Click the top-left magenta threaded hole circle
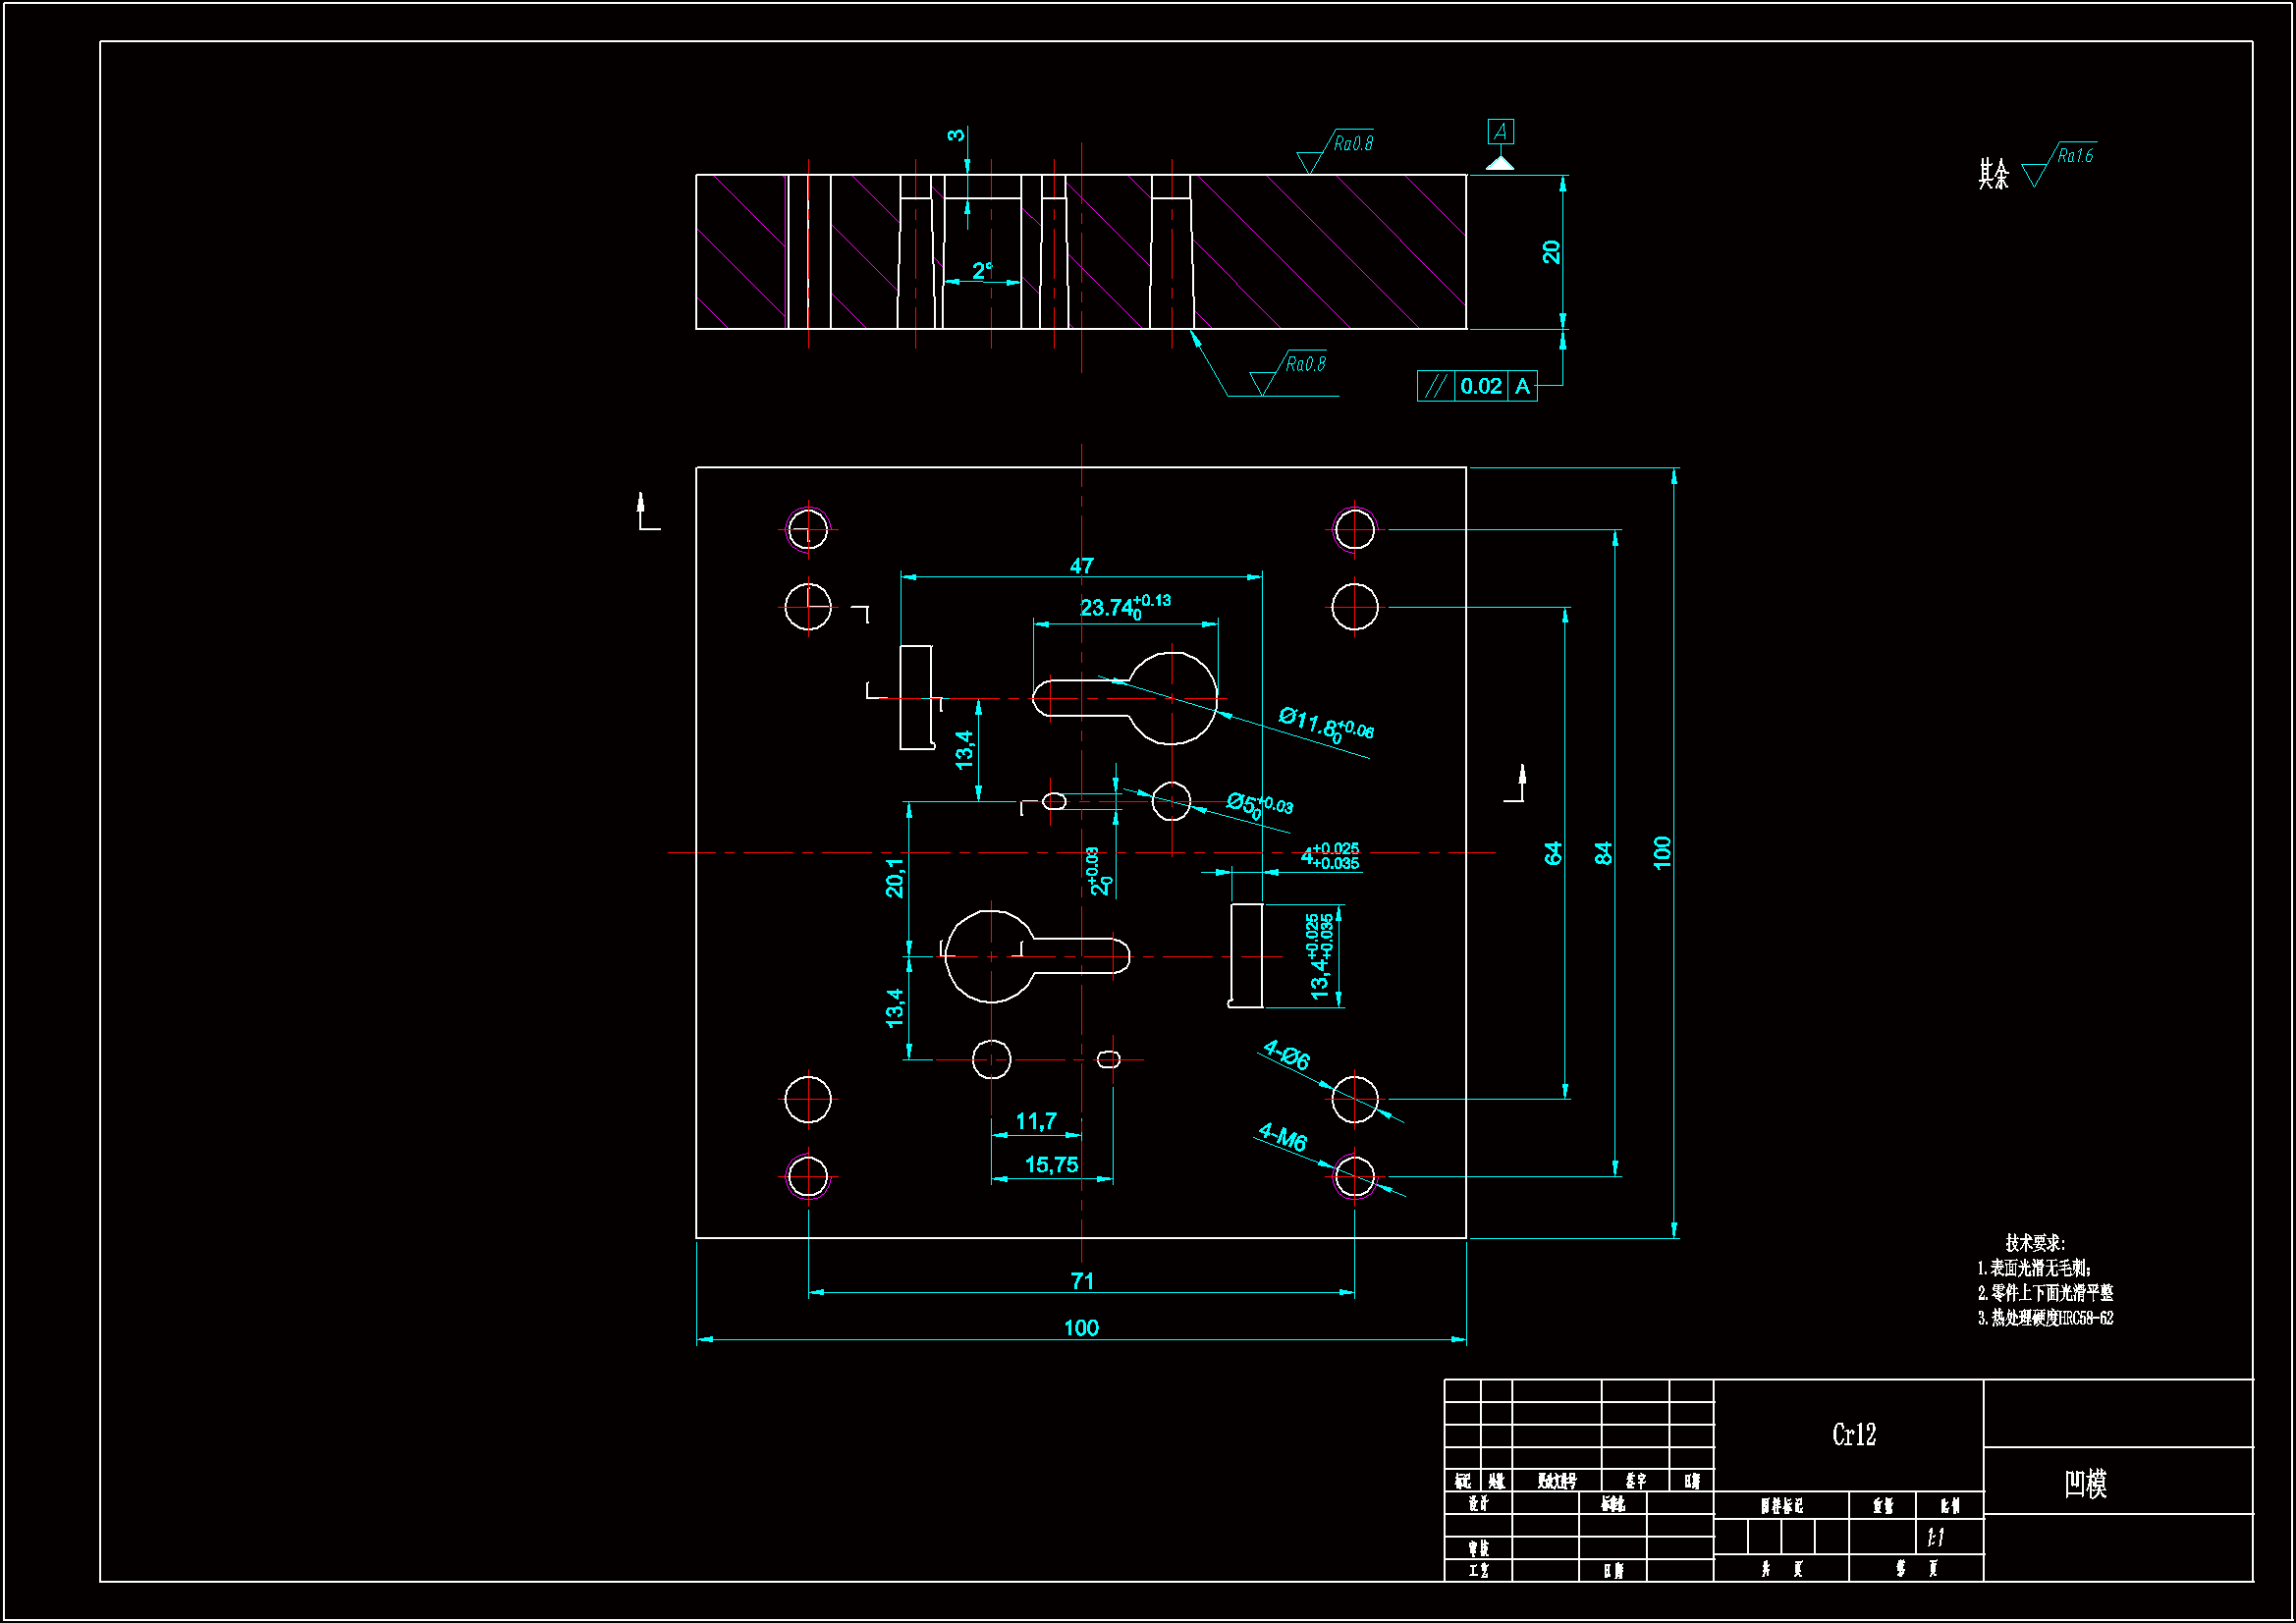This screenshot has width=2296, height=1623. pyautogui.click(x=808, y=529)
